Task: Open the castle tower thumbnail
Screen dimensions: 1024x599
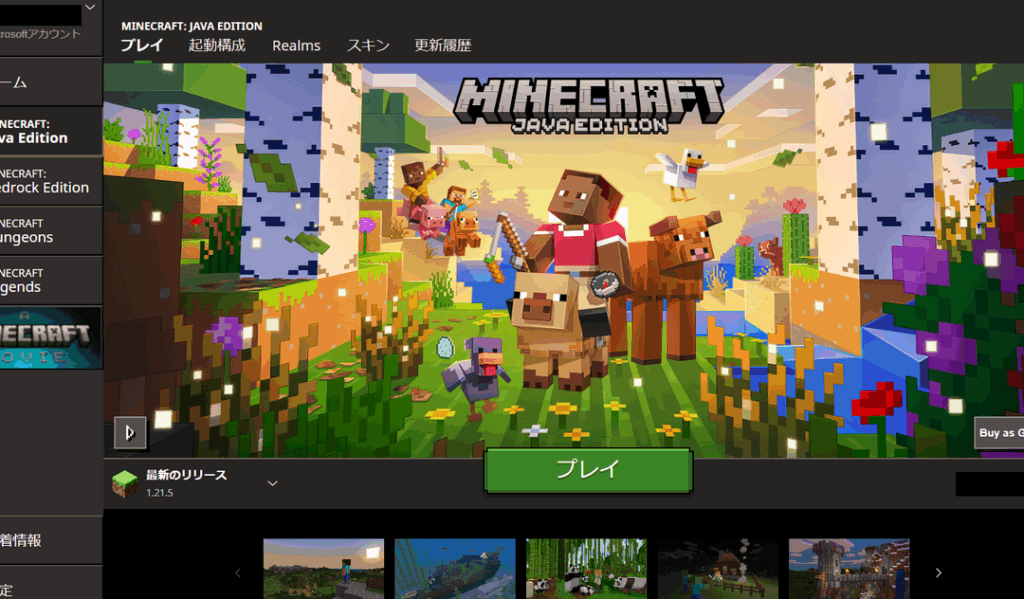Action: point(848,568)
